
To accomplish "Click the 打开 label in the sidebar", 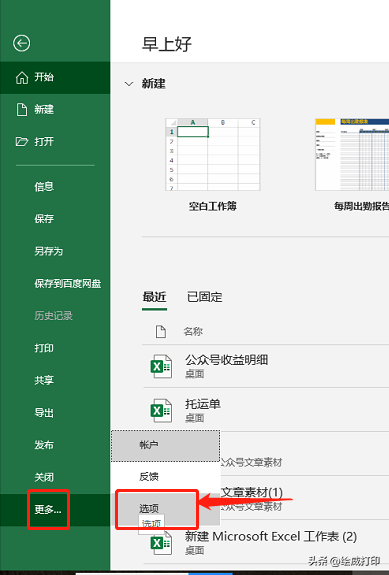I will 44,142.
